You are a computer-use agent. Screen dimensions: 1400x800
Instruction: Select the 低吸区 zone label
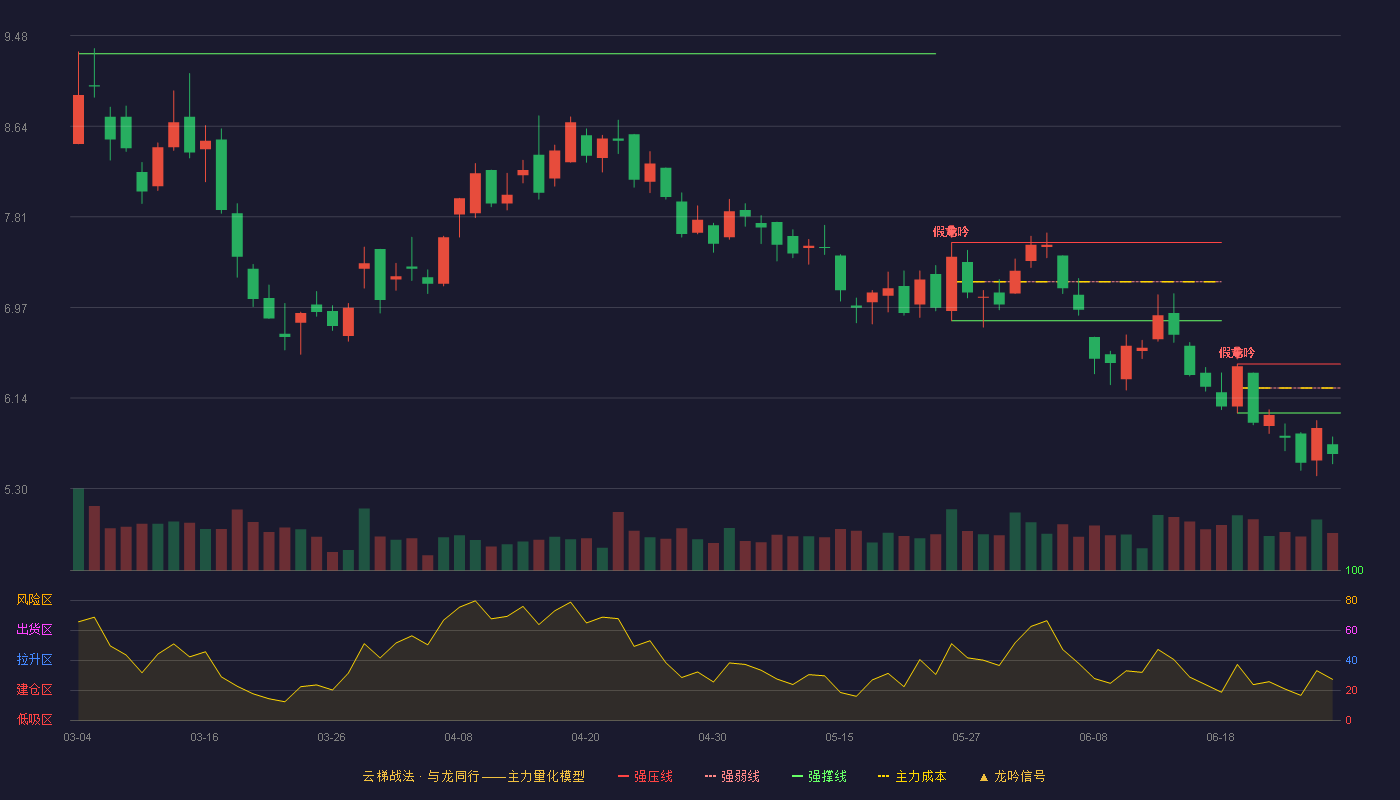pyautogui.click(x=34, y=720)
